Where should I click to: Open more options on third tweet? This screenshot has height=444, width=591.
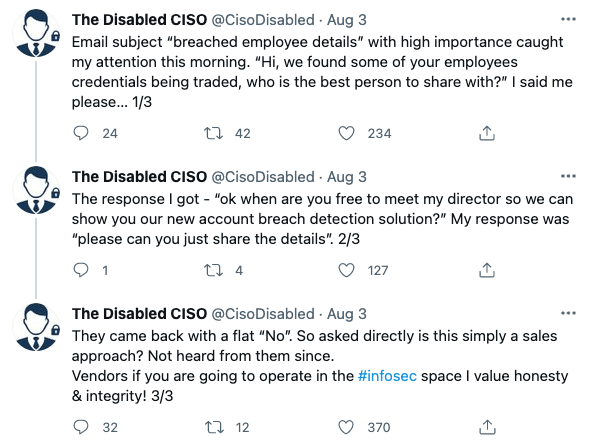point(568,313)
